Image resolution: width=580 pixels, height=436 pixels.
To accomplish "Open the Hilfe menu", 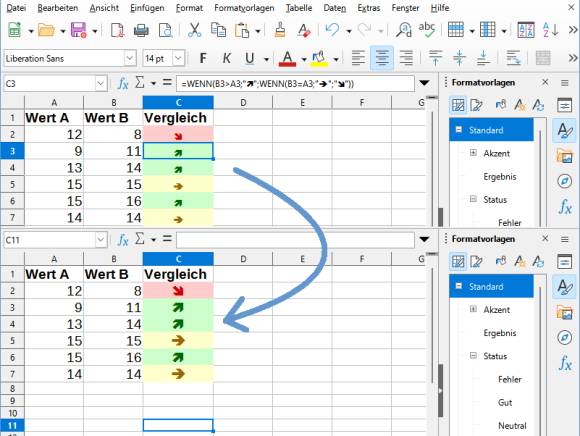I will (440, 8).
